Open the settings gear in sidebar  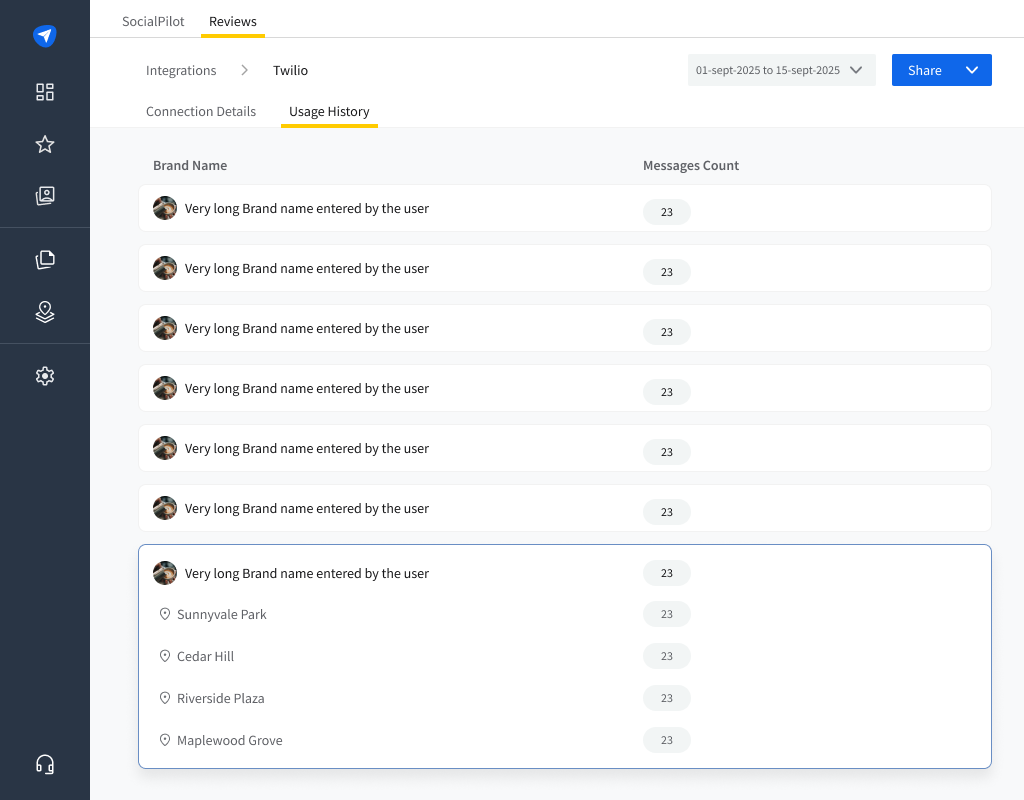click(x=44, y=376)
